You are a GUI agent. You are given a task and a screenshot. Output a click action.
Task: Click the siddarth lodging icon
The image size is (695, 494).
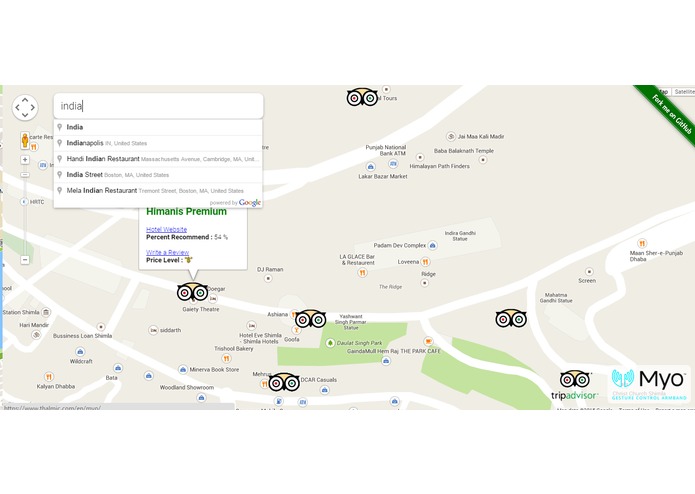[153, 331]
